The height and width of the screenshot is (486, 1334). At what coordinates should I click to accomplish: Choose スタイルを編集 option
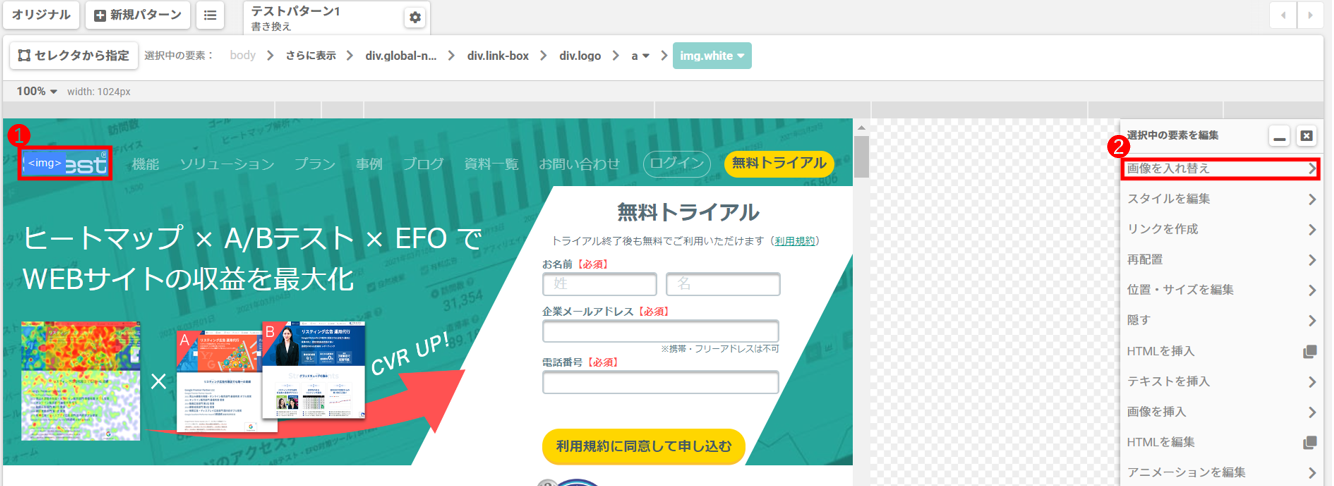(1220, 199)
